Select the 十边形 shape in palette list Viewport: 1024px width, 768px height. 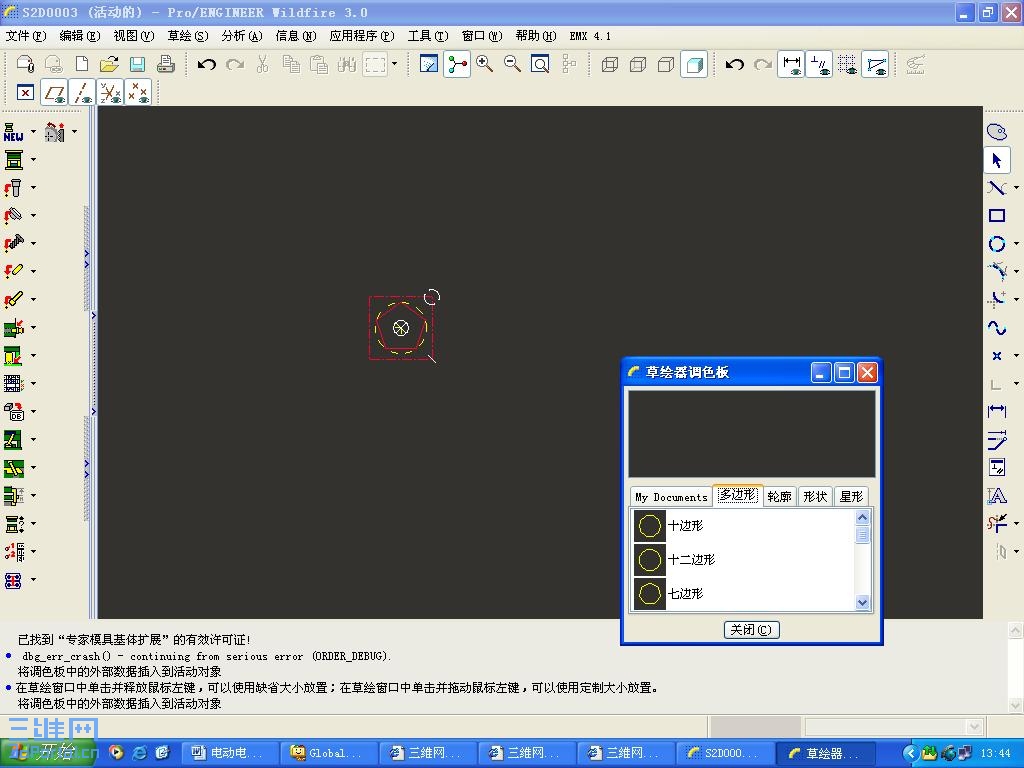(x=744, y=526)
